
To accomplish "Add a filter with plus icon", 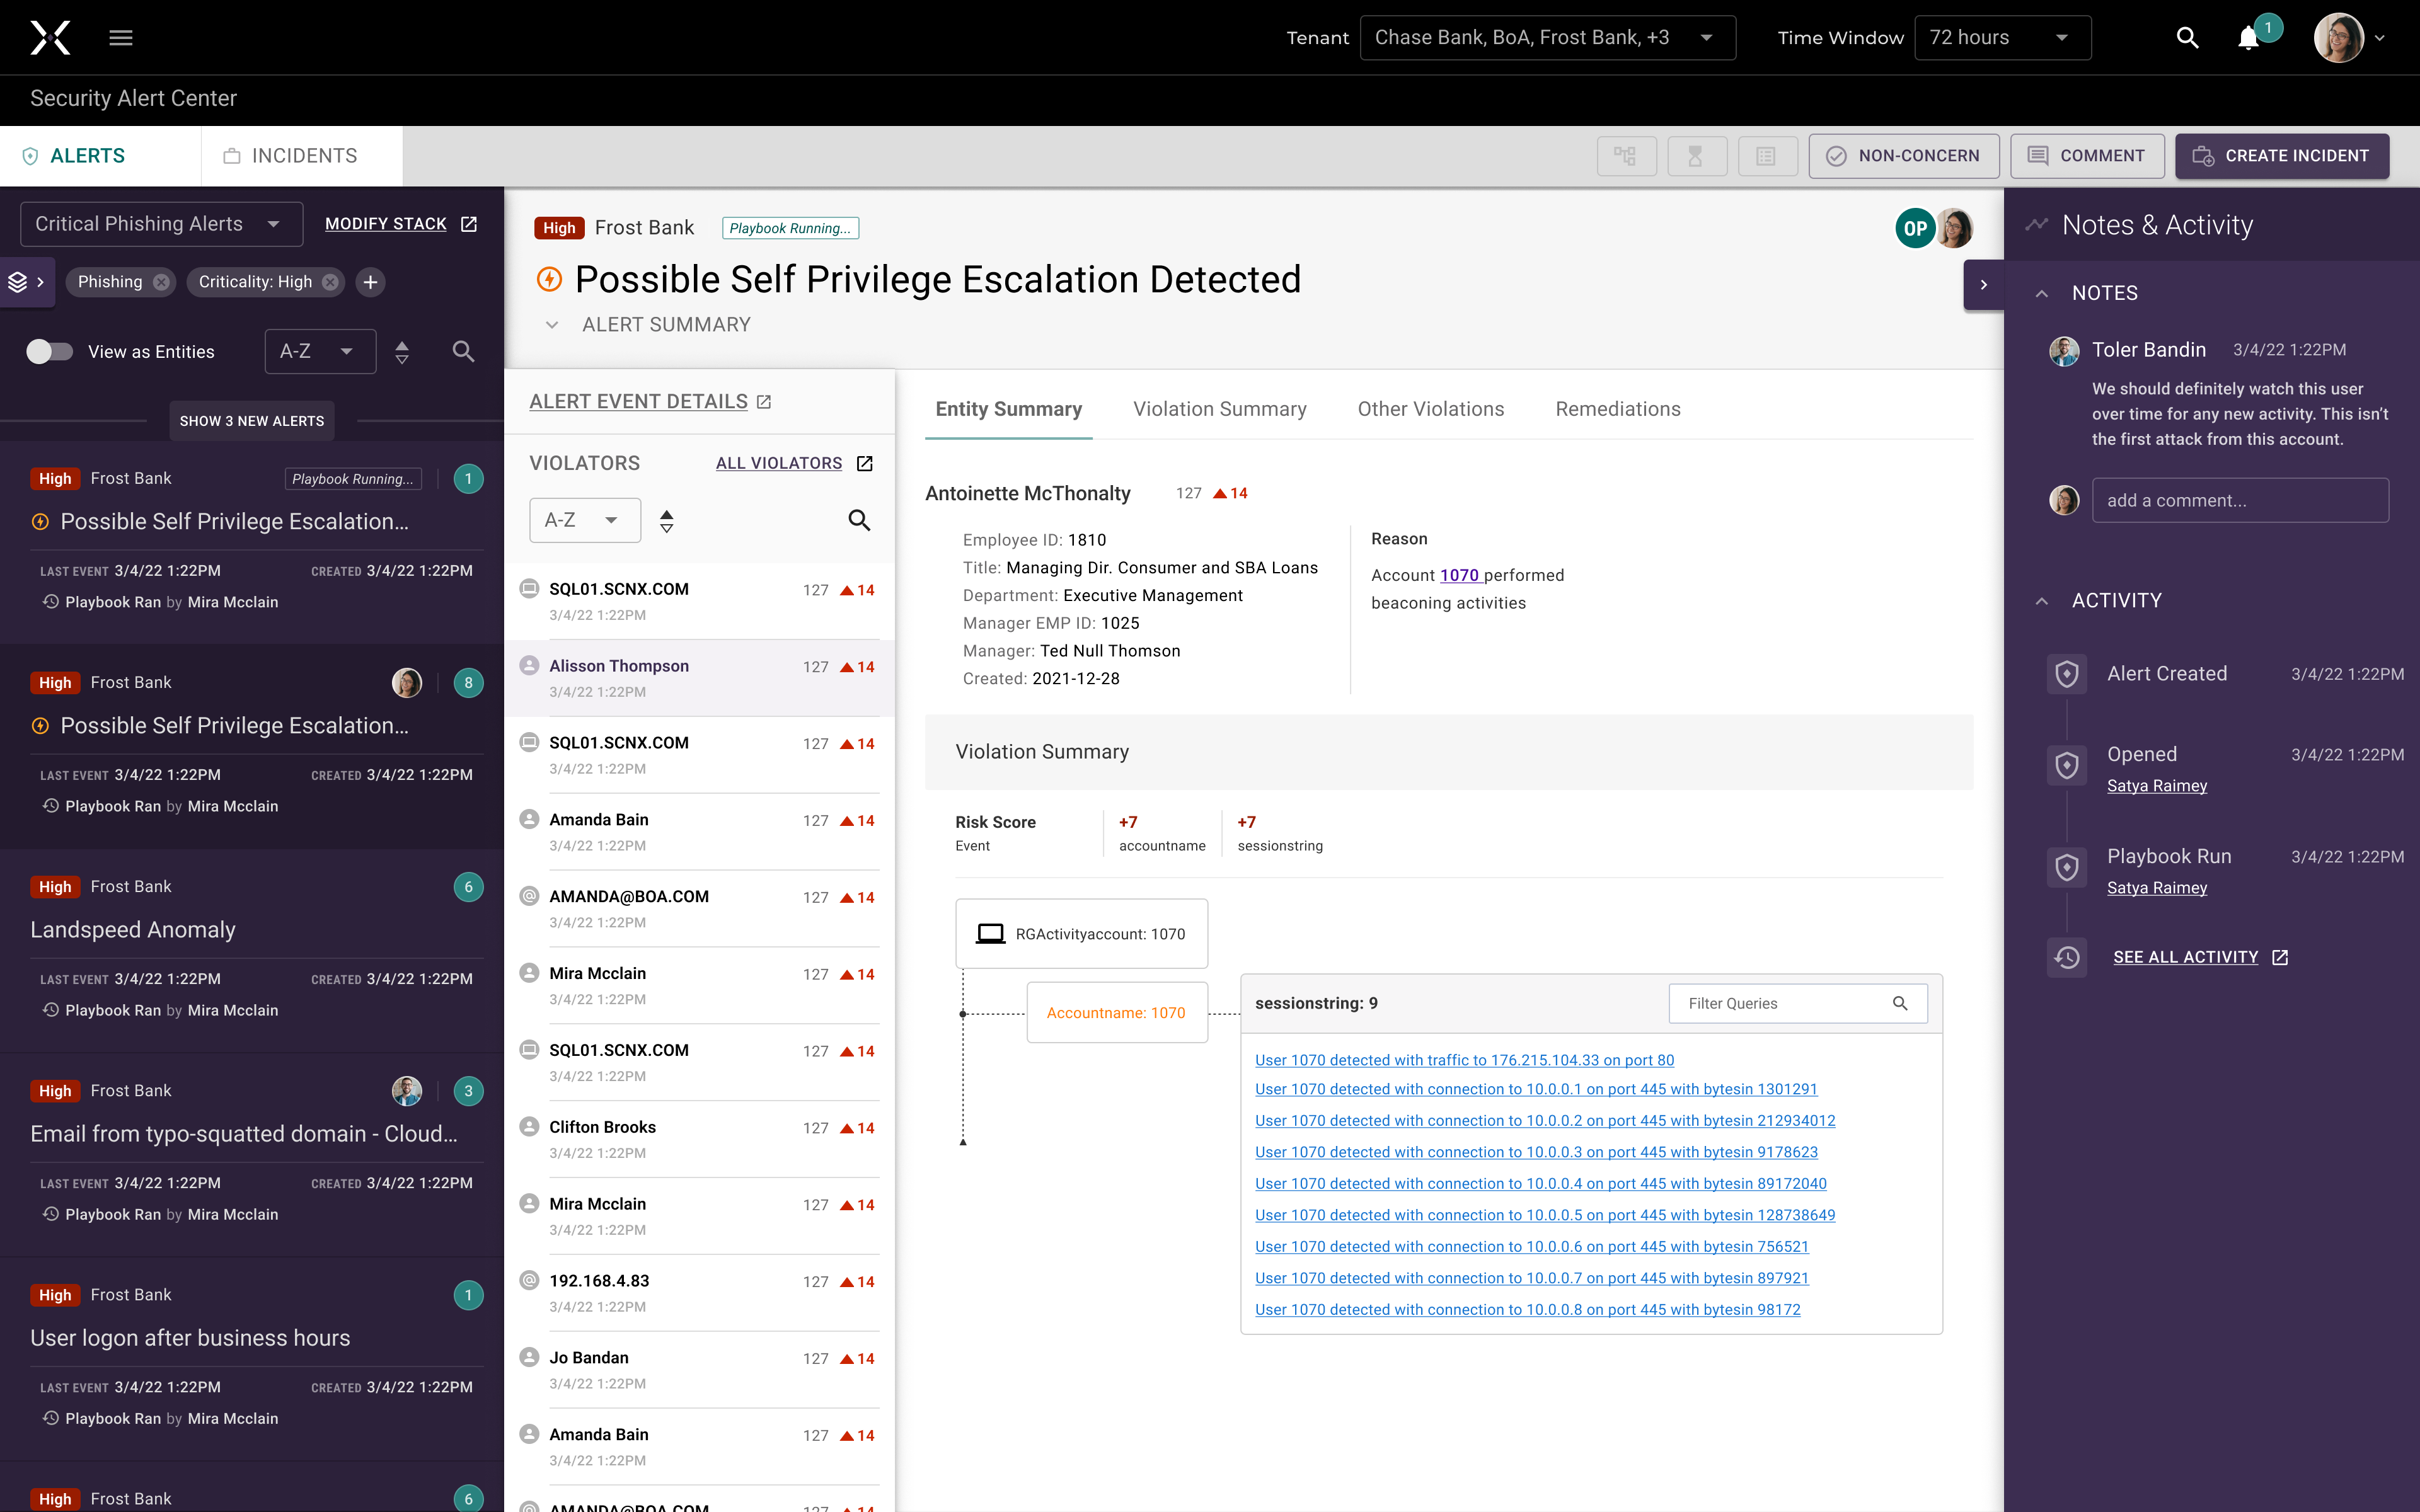I will click(370, 282).
